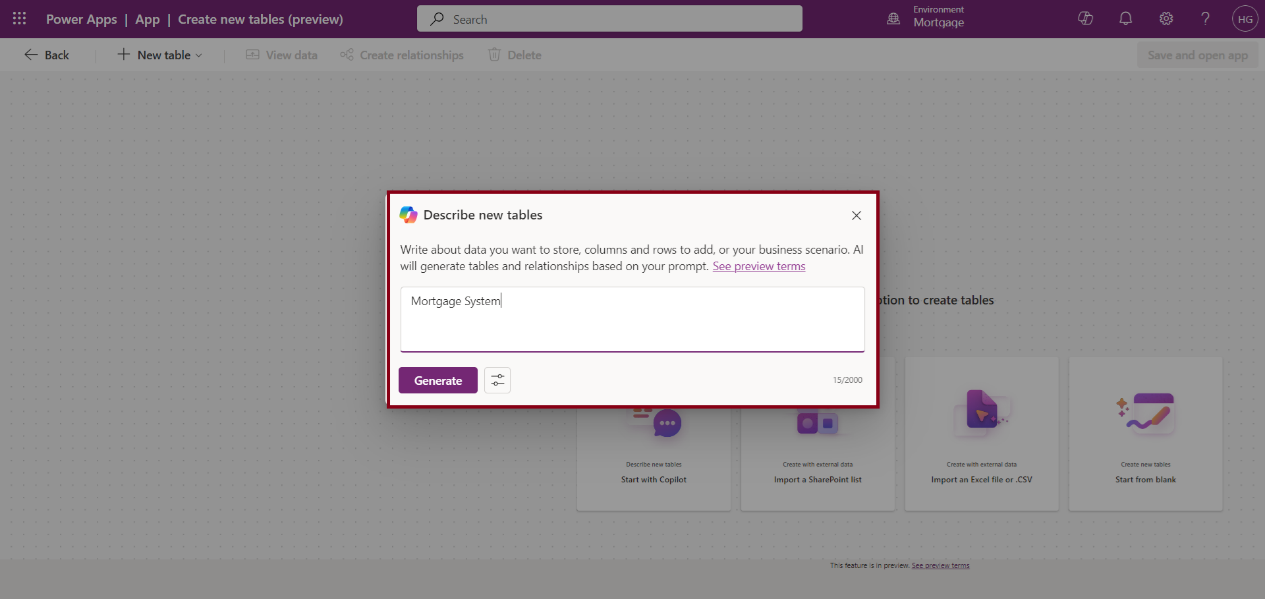Close the Describe new tables dialog
Screen dimensions: 1265x599
click(856, 215)
